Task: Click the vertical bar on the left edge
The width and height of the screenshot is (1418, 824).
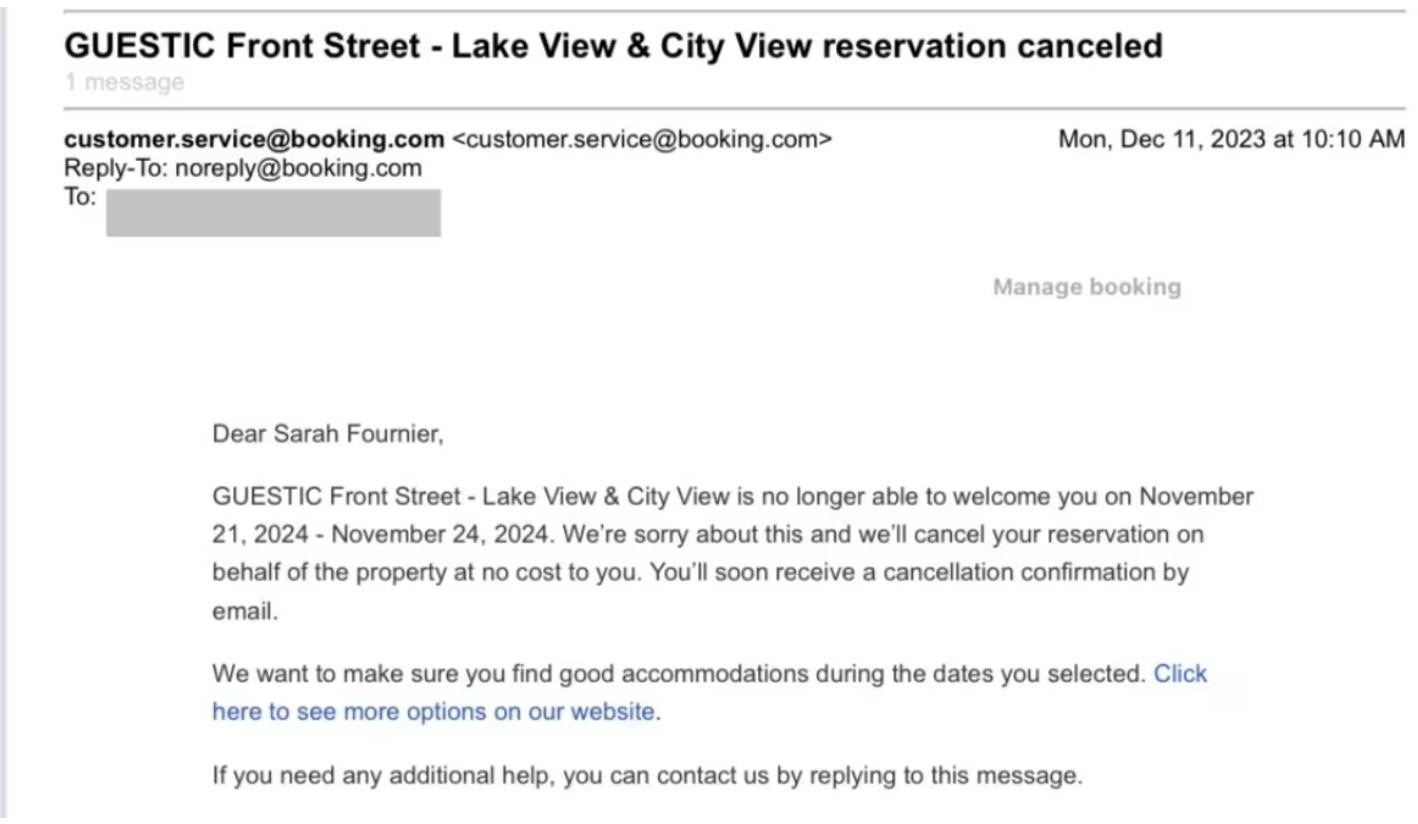Action: 5,400
